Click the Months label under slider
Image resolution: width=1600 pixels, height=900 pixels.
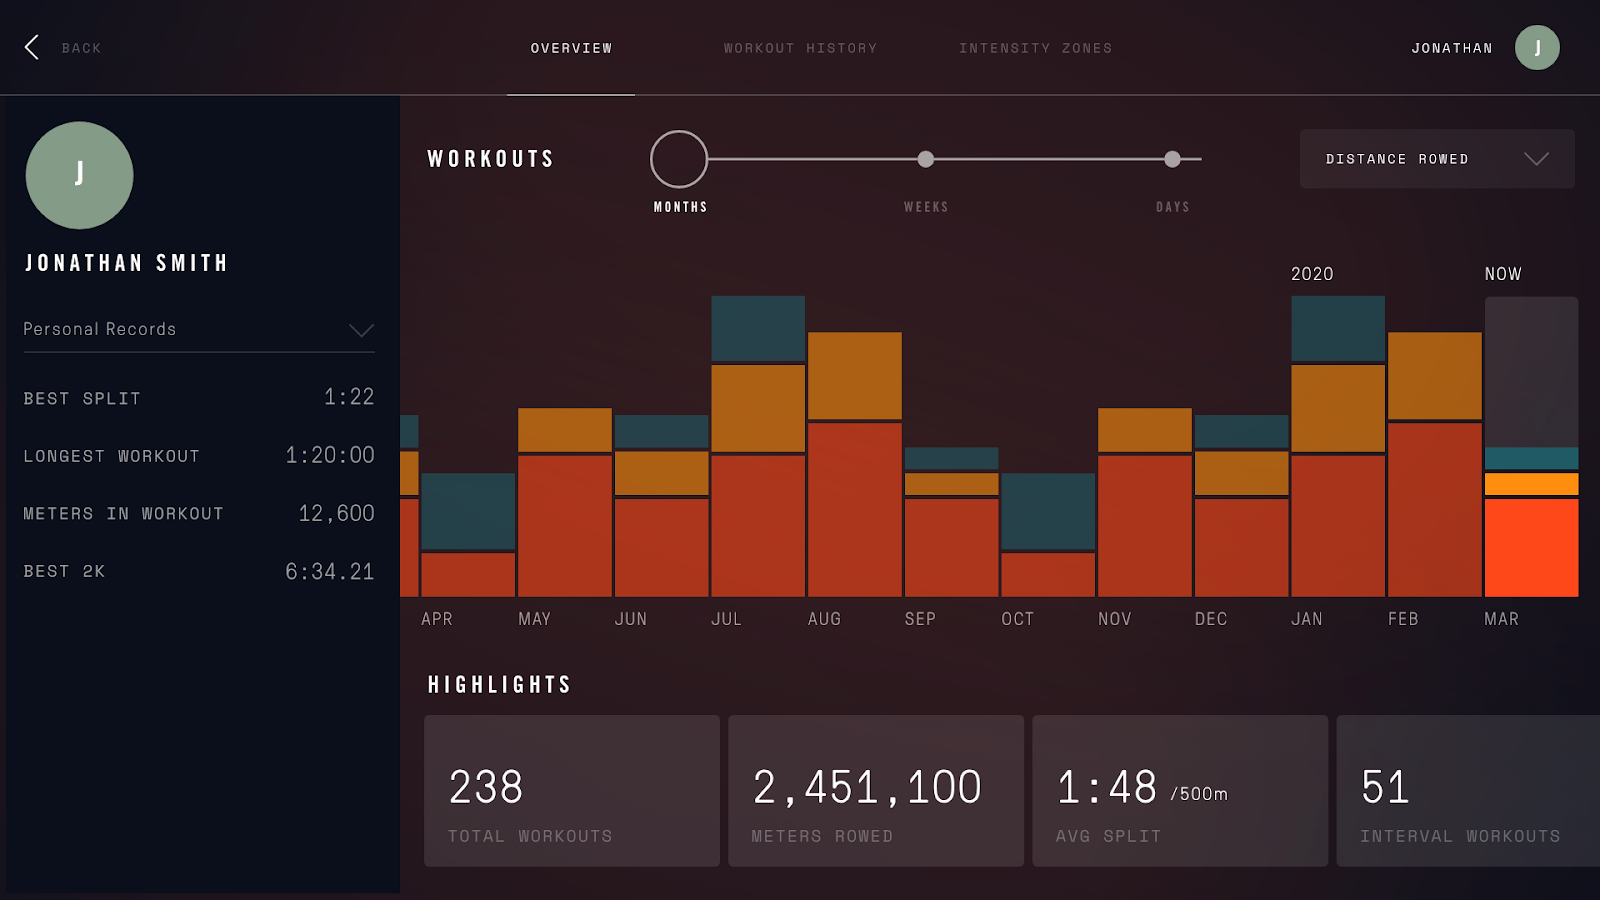[x=680, y=207]
